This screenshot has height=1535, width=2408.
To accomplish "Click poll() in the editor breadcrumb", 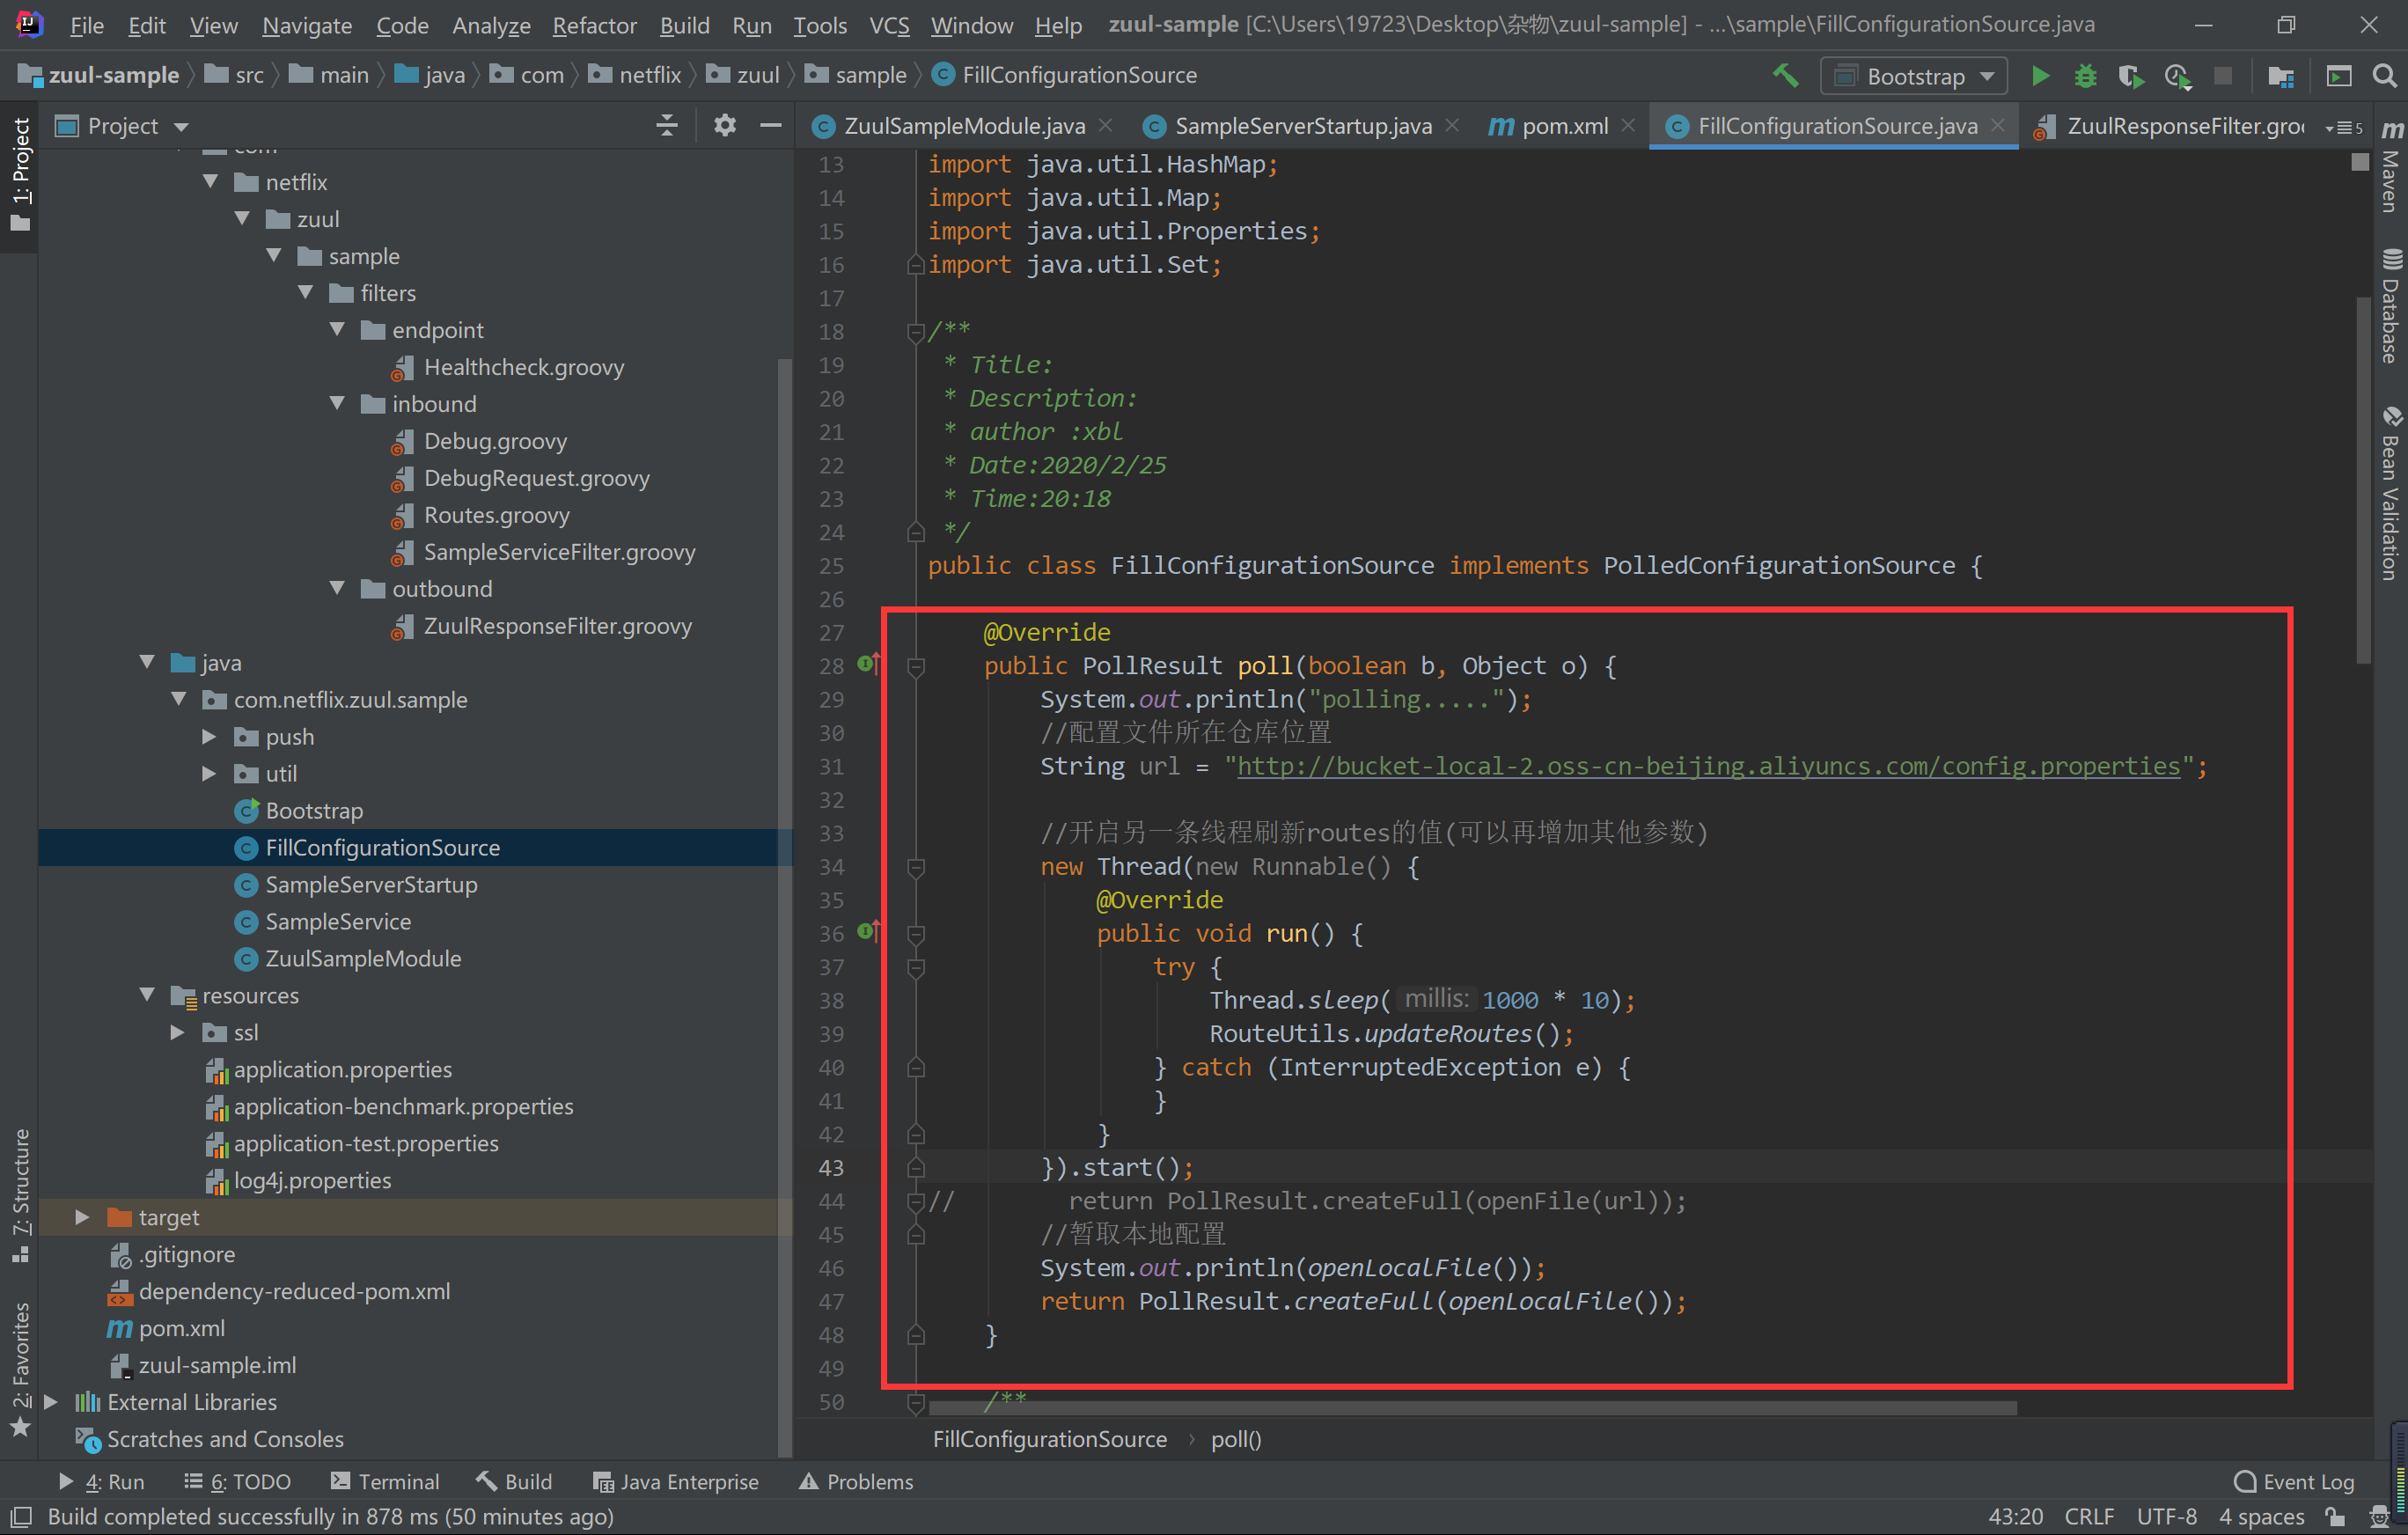I will point(1236,1439).
